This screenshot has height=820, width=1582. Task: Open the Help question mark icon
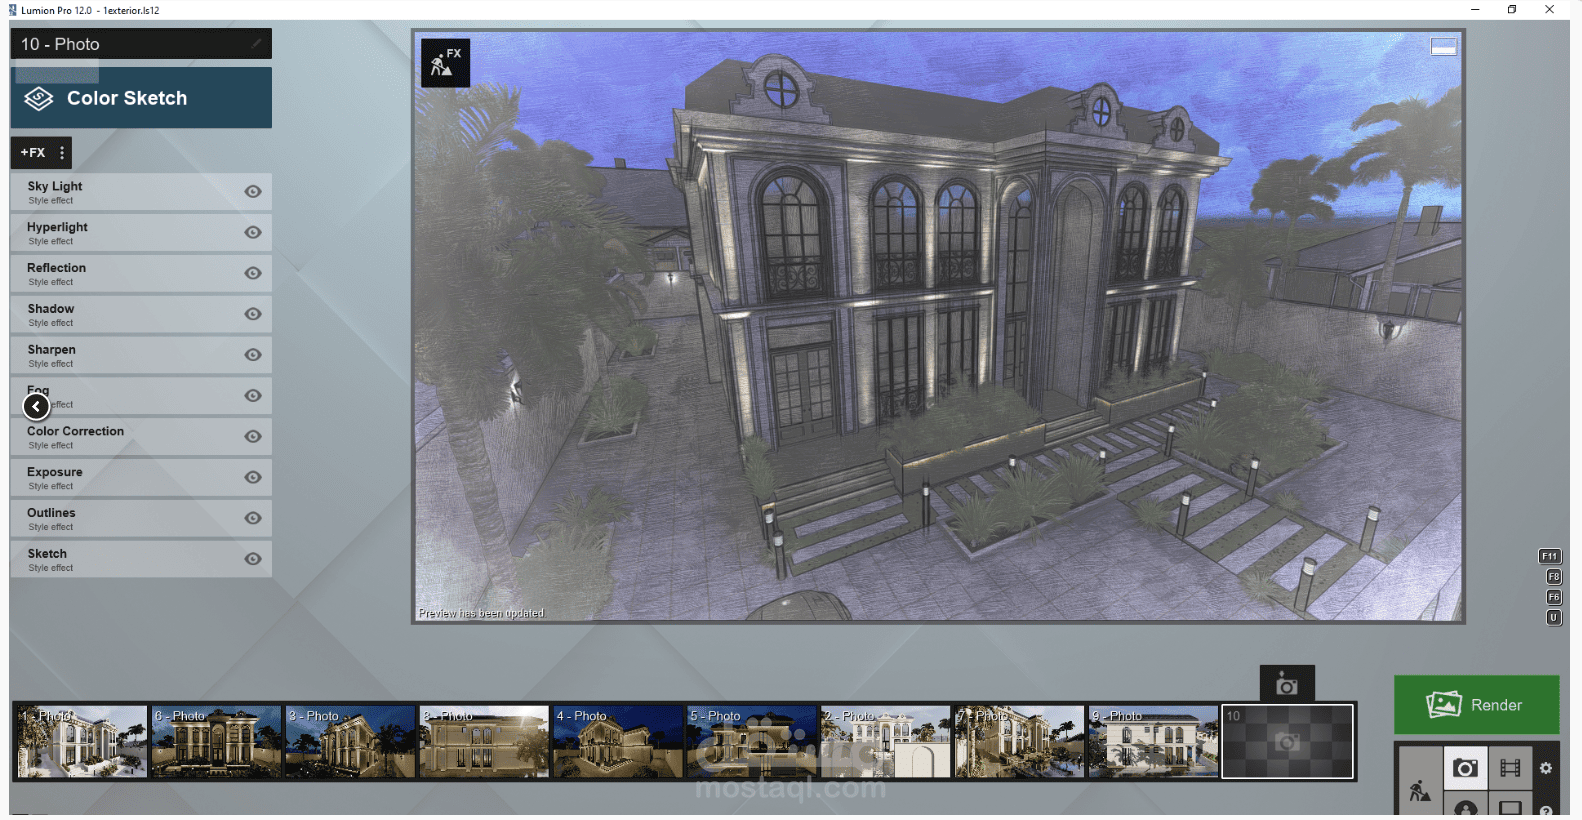click(x=1546, y=809)
